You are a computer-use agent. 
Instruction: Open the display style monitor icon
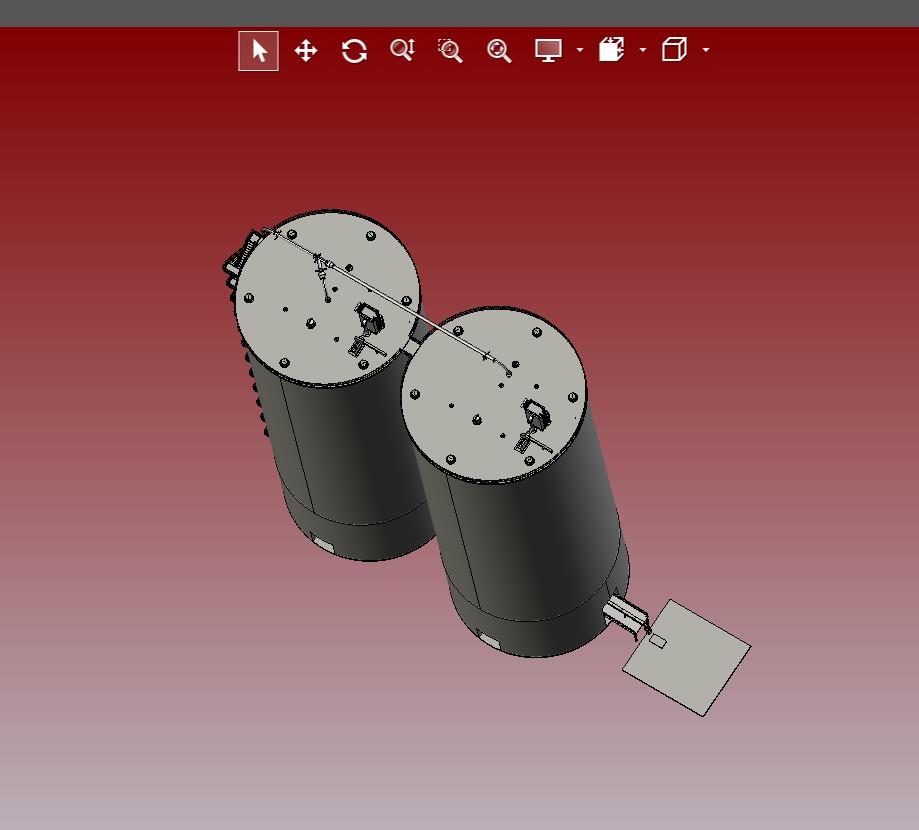pyautogui.click(x=549, y=50)
